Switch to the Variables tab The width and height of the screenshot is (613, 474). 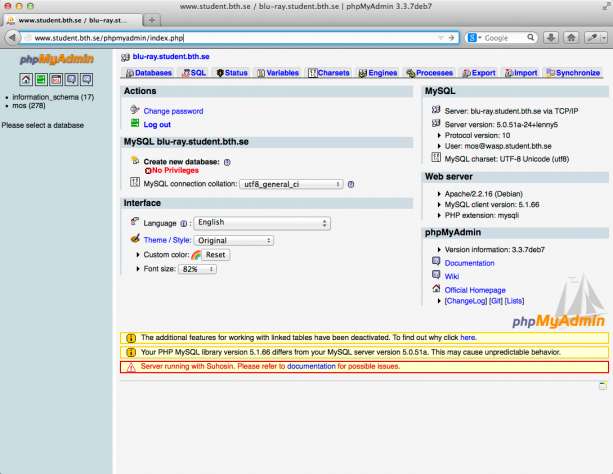(278, 73)
